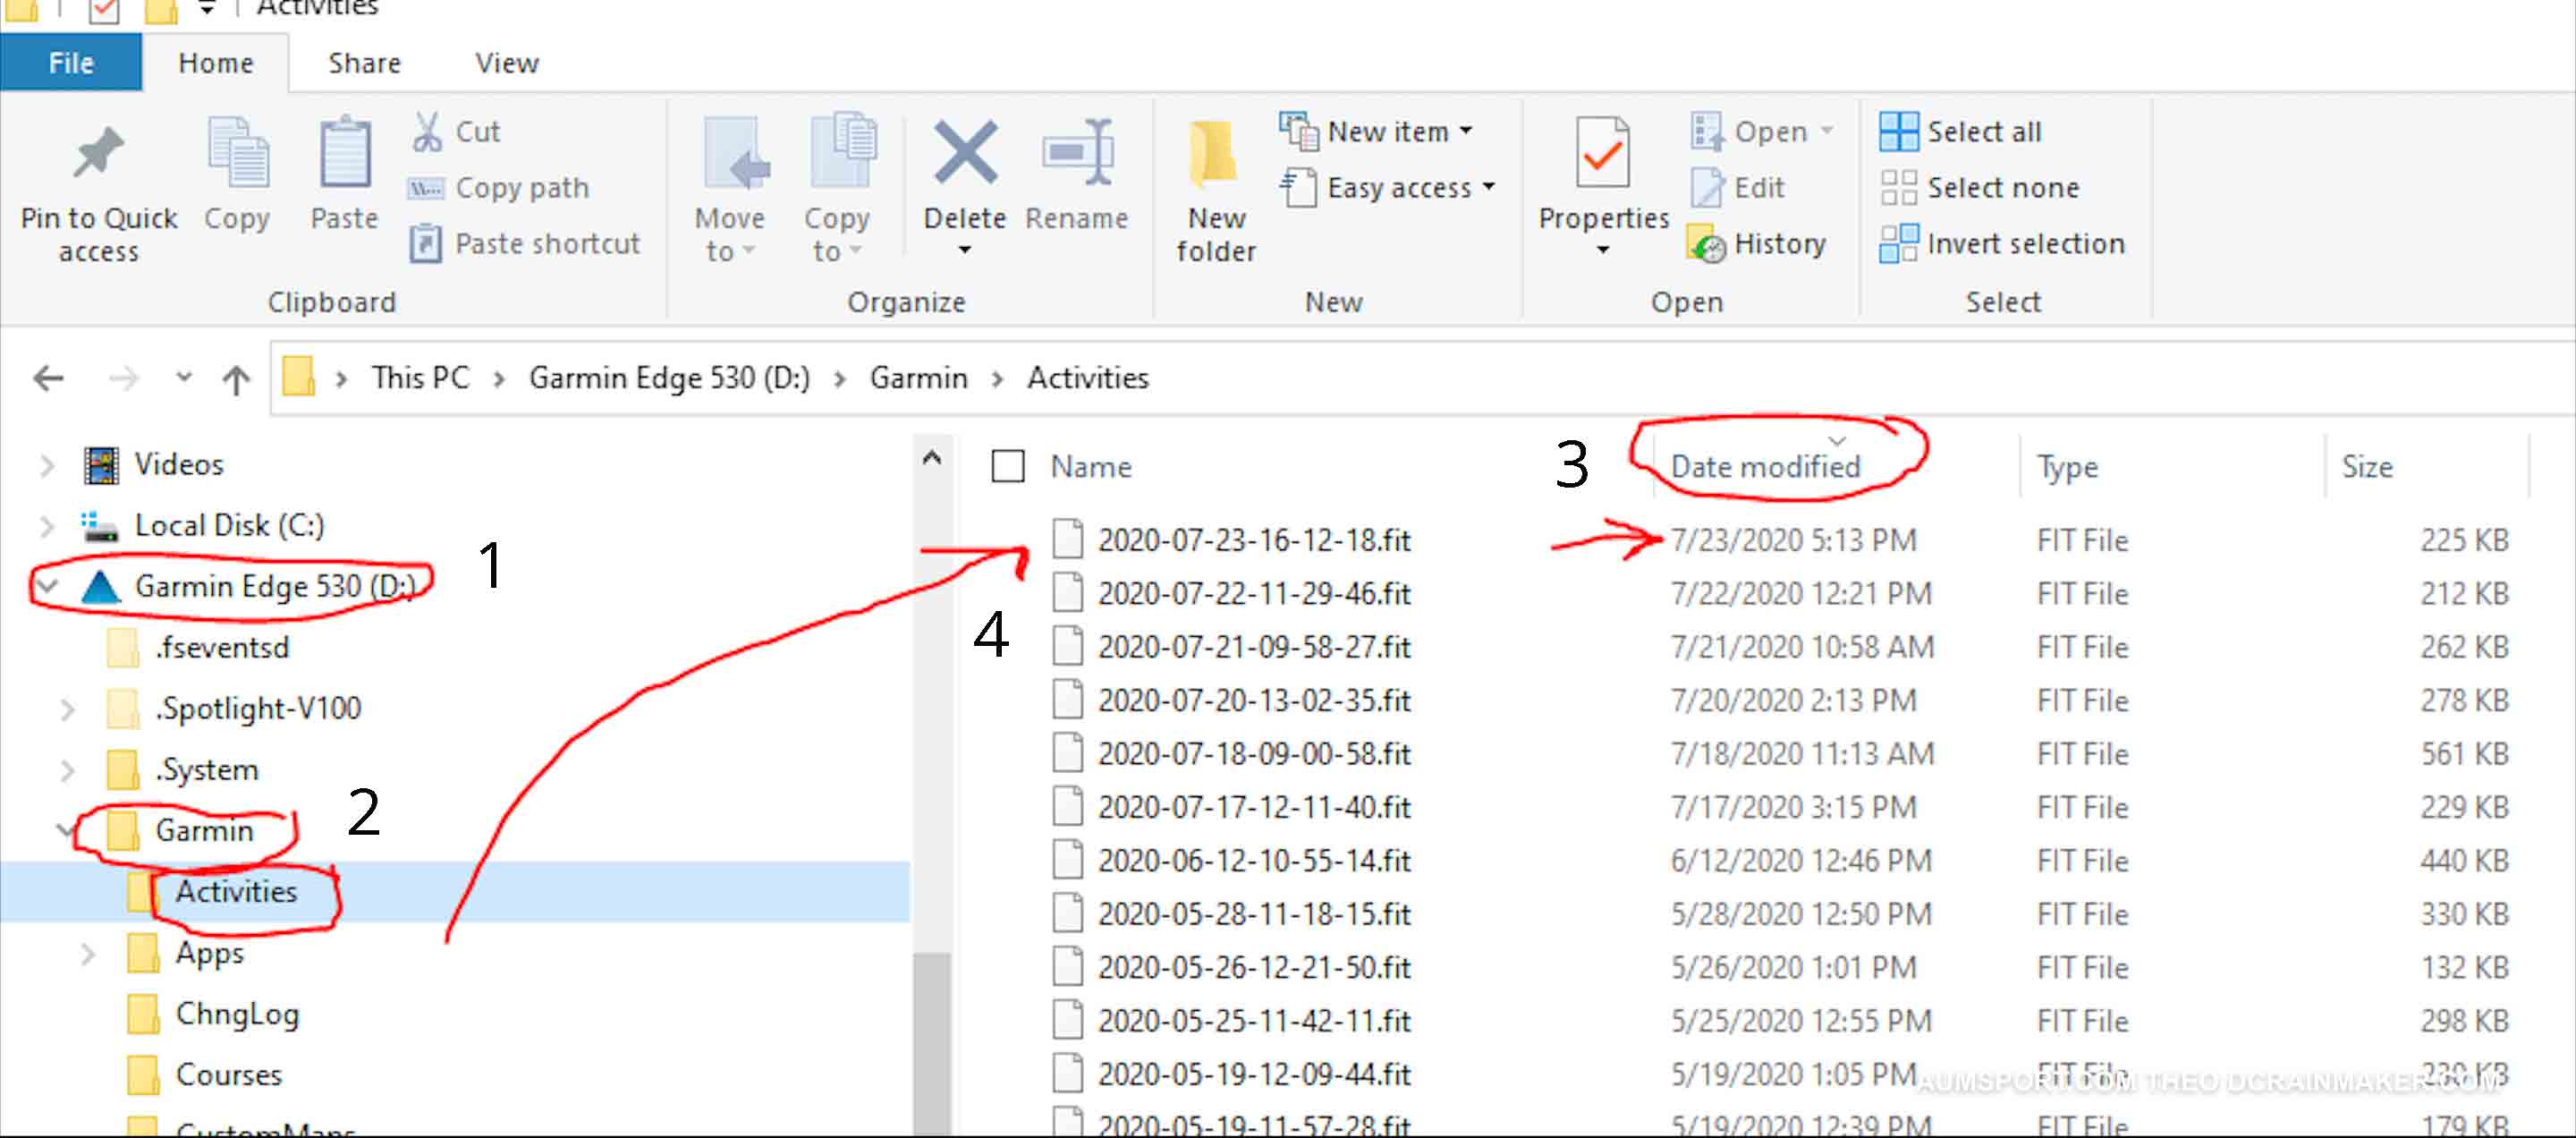Sort by the Date modified column header

[1765, 466]
